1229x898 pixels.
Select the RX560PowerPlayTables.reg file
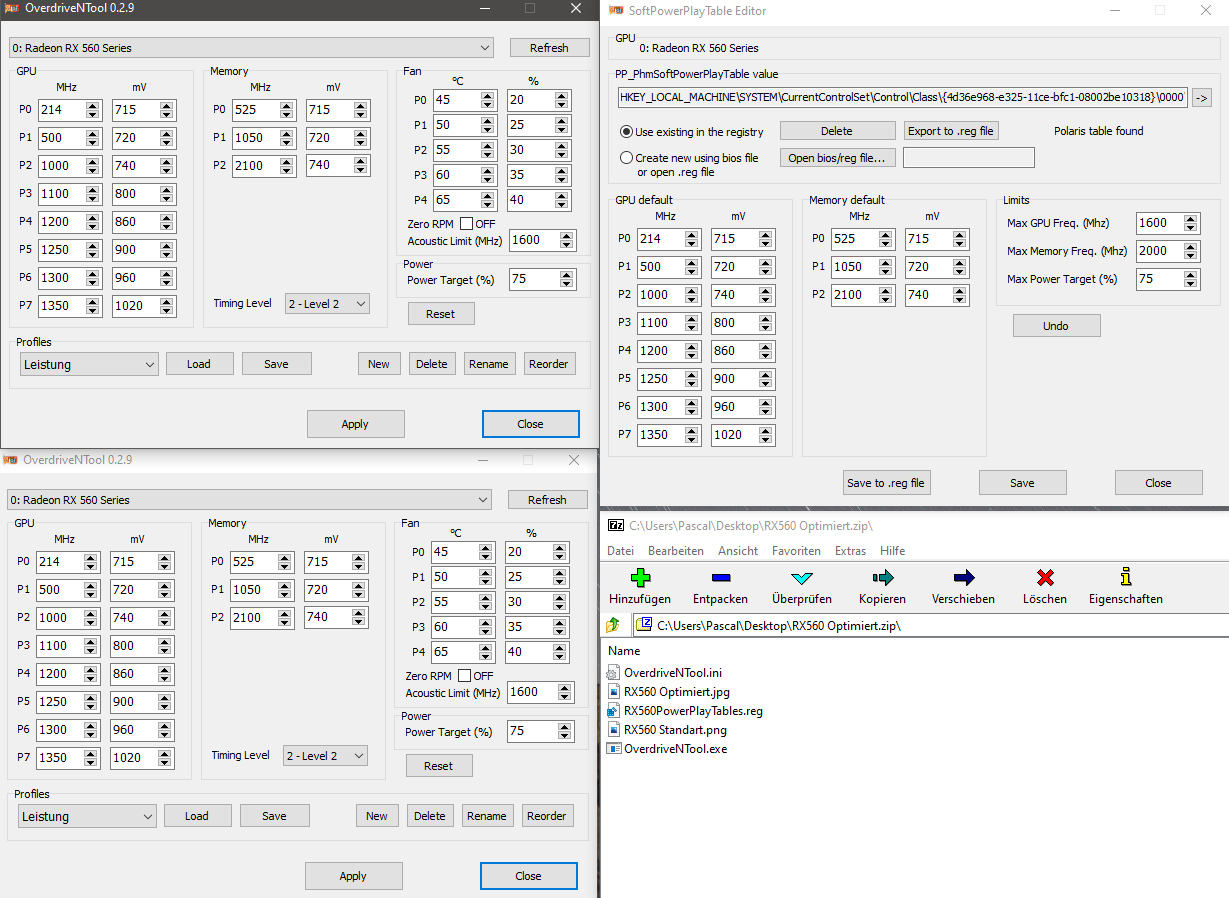click(x=693, y=711)
